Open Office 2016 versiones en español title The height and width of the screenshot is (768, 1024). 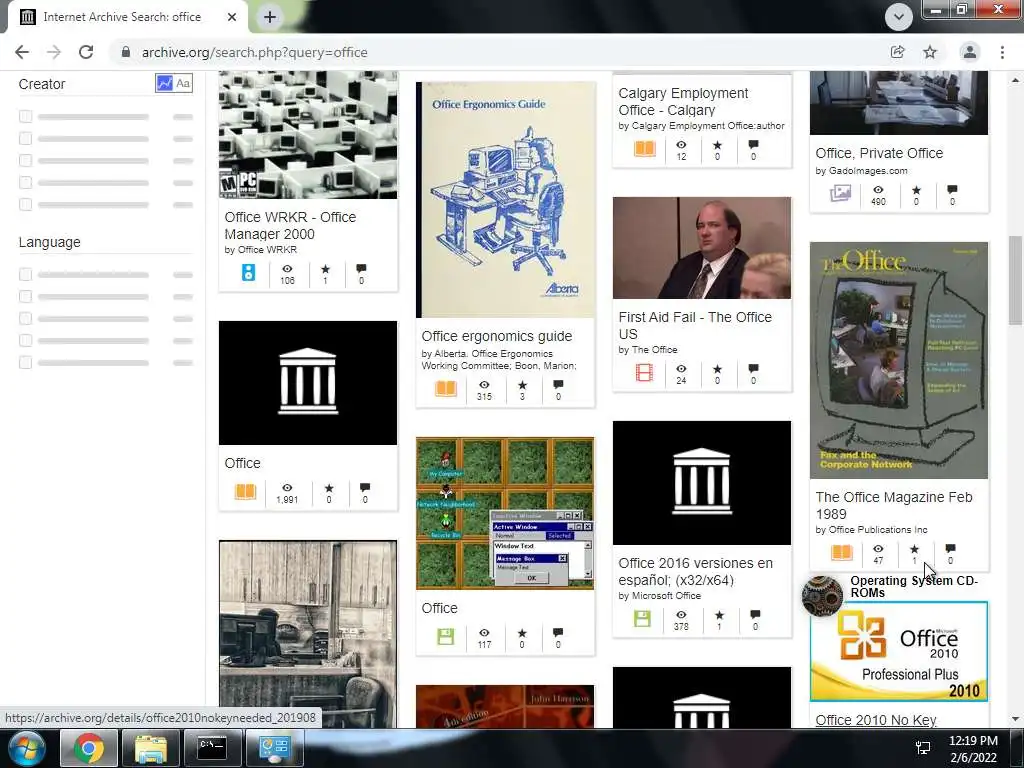696,571
